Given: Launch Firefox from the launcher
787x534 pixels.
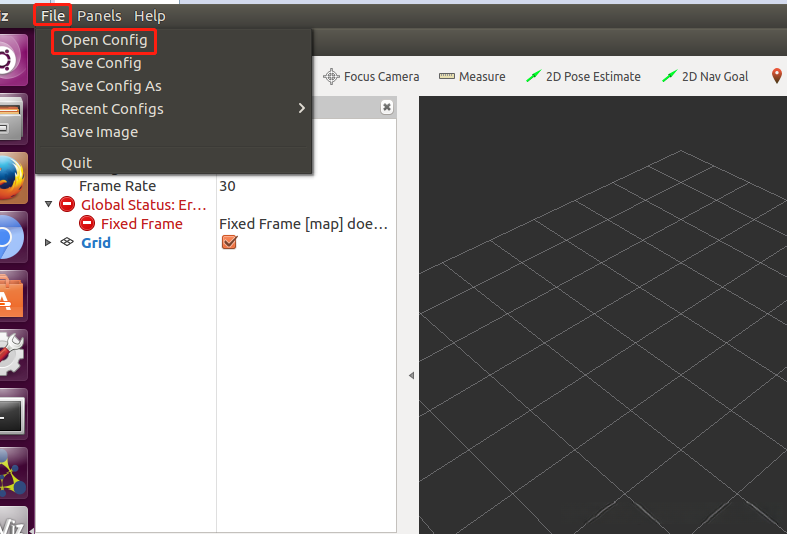Looking at the screenshot, I should [x=12, y=178].
